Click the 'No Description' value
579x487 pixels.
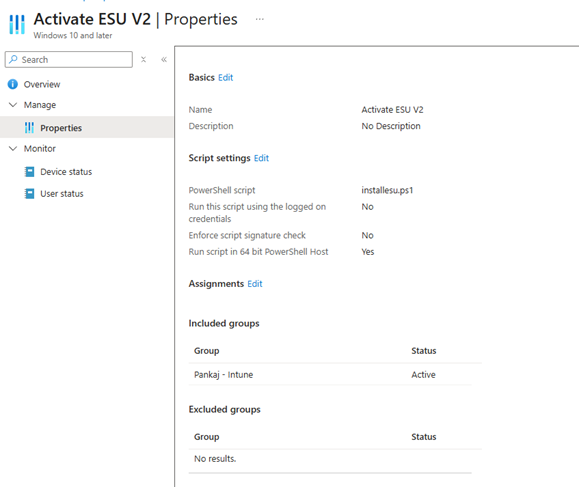[391, 126]
